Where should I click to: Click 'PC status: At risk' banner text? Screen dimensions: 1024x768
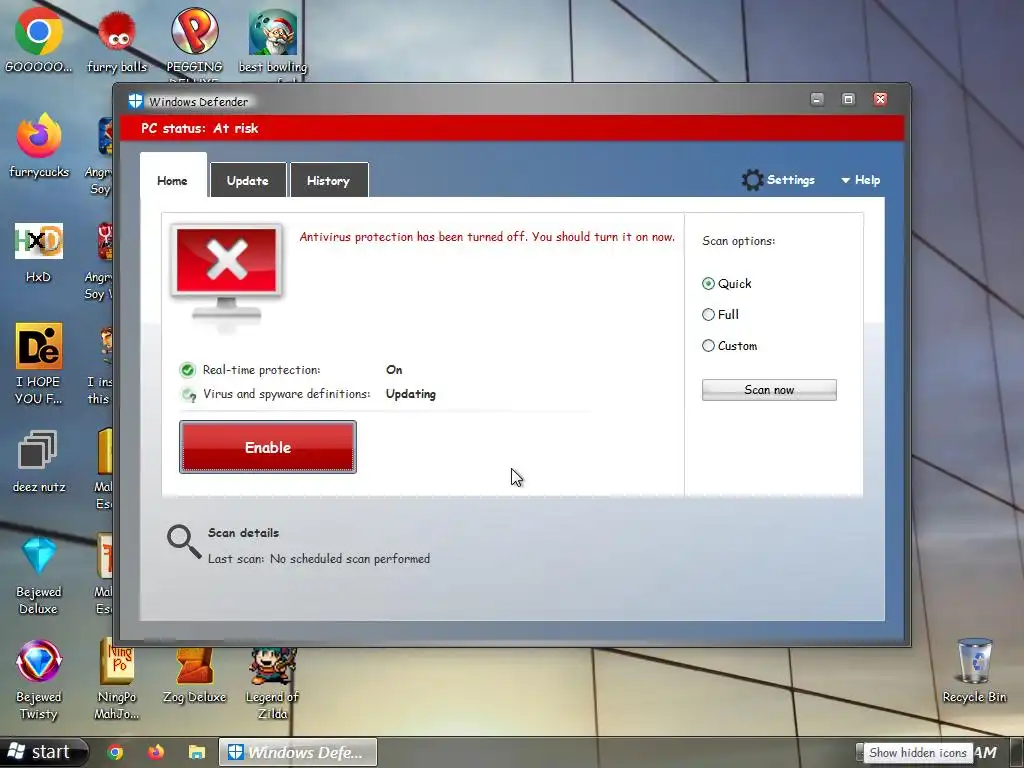(x=199, y=128)
